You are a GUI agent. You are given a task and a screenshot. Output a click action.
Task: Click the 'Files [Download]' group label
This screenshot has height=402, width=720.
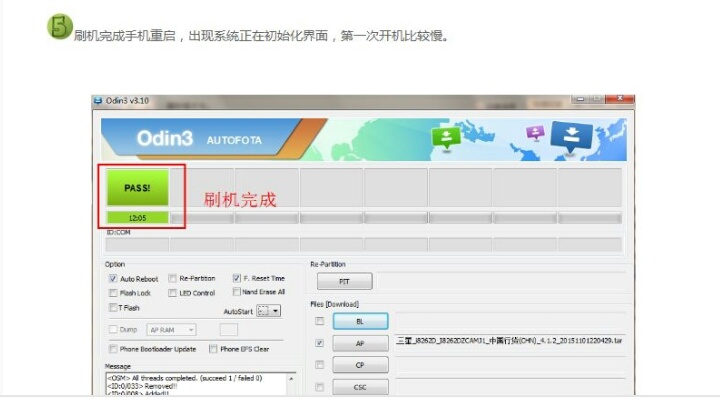335,304
